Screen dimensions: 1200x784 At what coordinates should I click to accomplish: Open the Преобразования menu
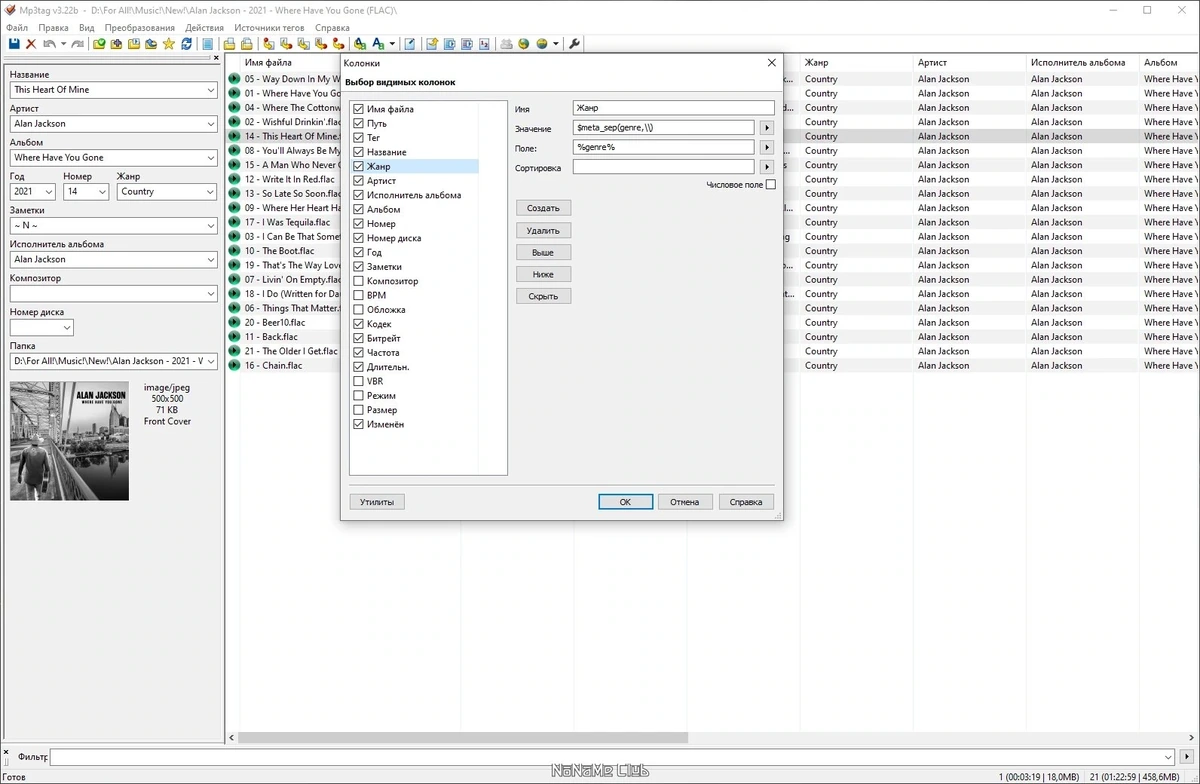click(x=140, y=28)
